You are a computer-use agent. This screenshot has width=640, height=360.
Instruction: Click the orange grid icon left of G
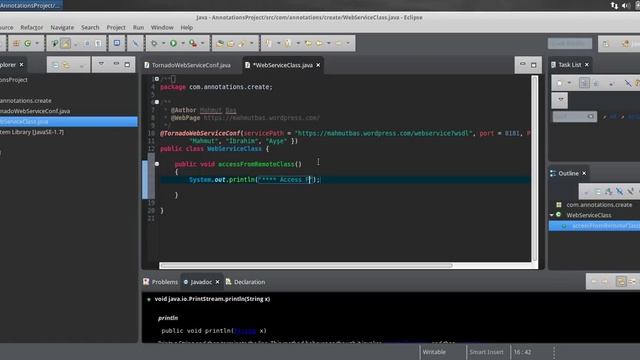pos(16,43)
